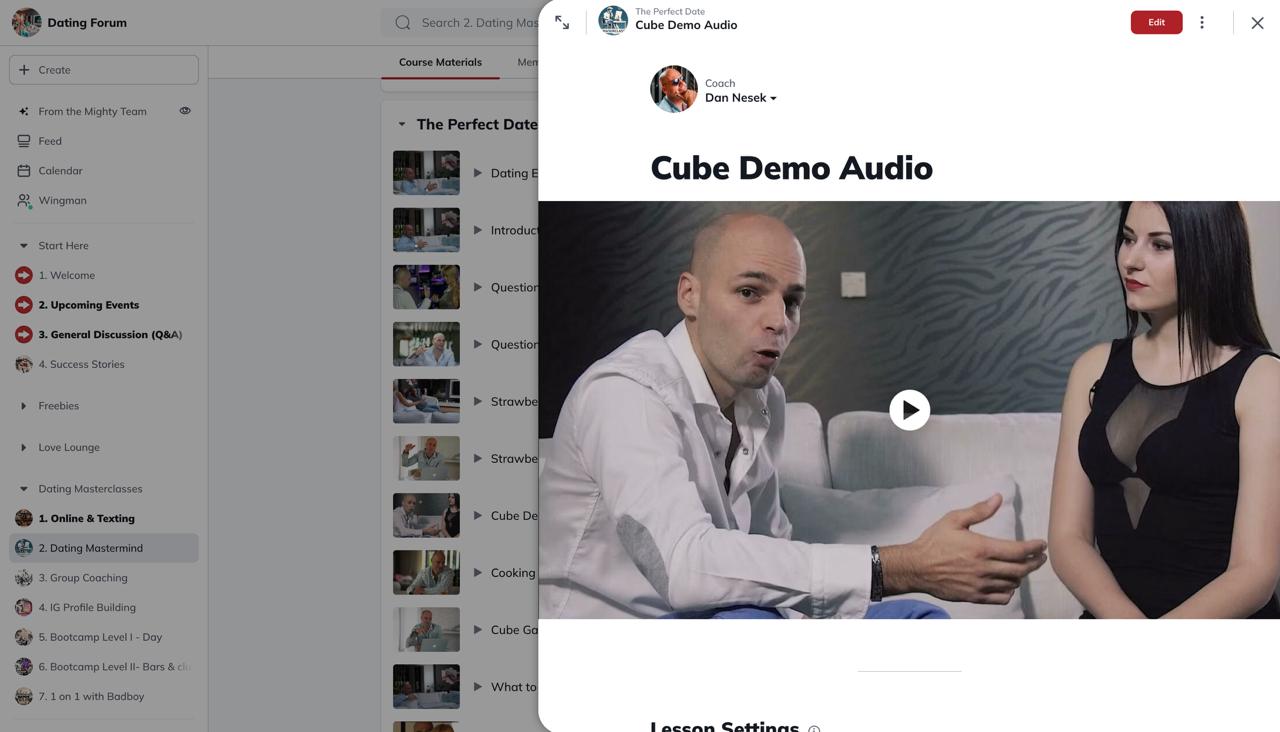Viewport: 1280px width, 732px height.
Task: Collapse the Dating Masterclasses section
Action: [x=24, y=489]
